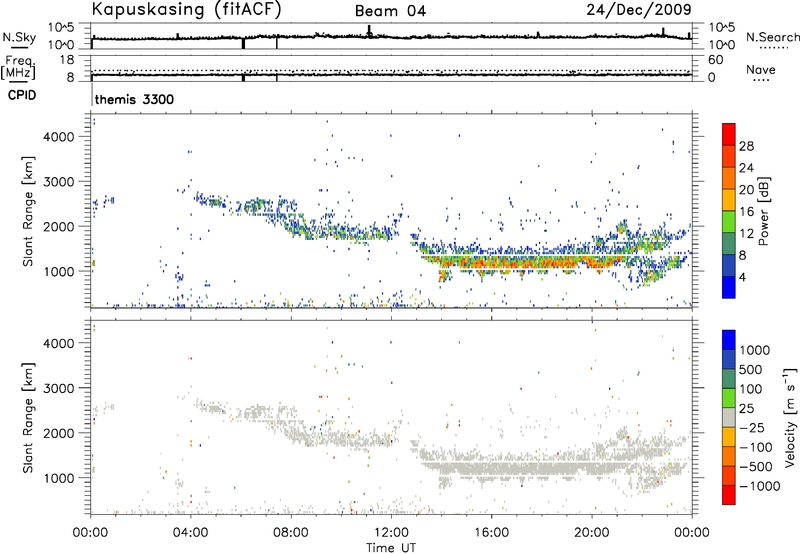Click the 'Beam 04' label
The image size is (800, 554).
point(390,11)
